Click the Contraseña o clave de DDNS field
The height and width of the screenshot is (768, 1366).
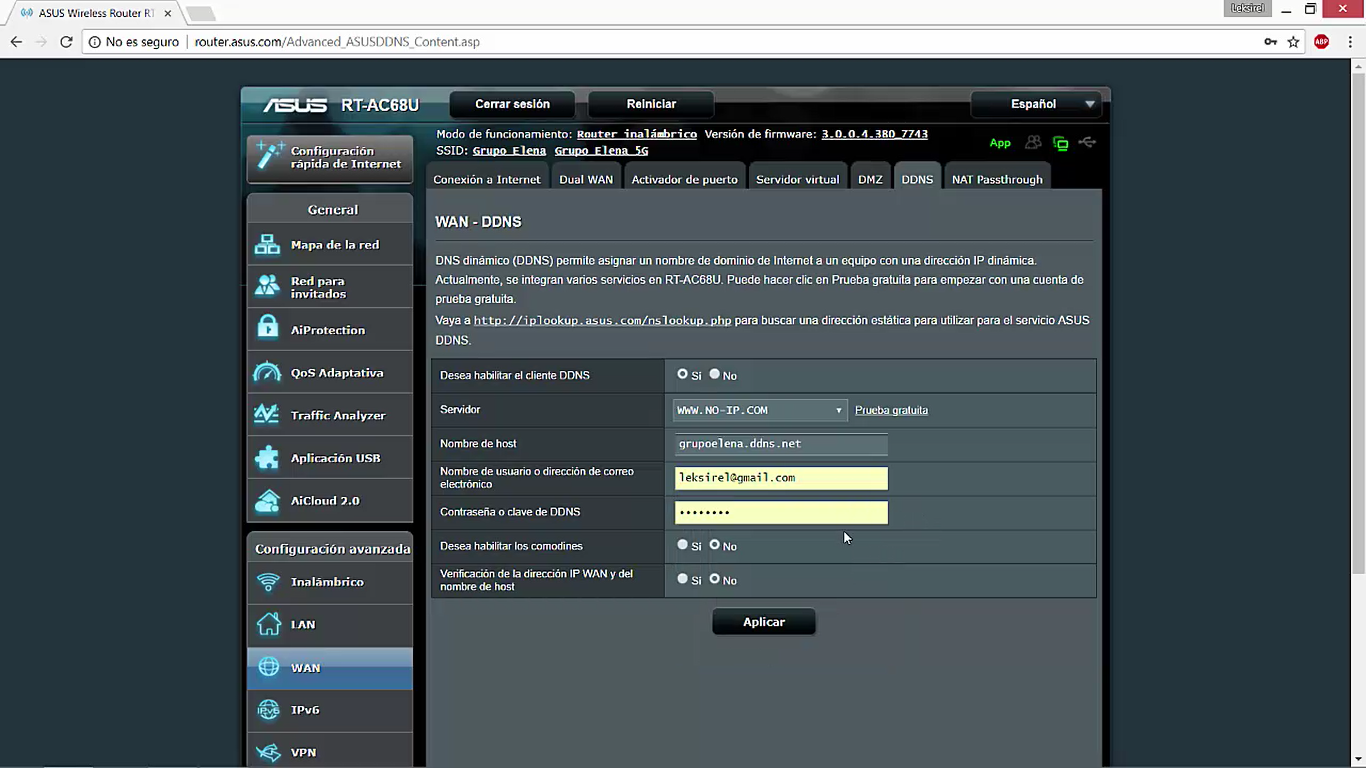click(781, 512)
